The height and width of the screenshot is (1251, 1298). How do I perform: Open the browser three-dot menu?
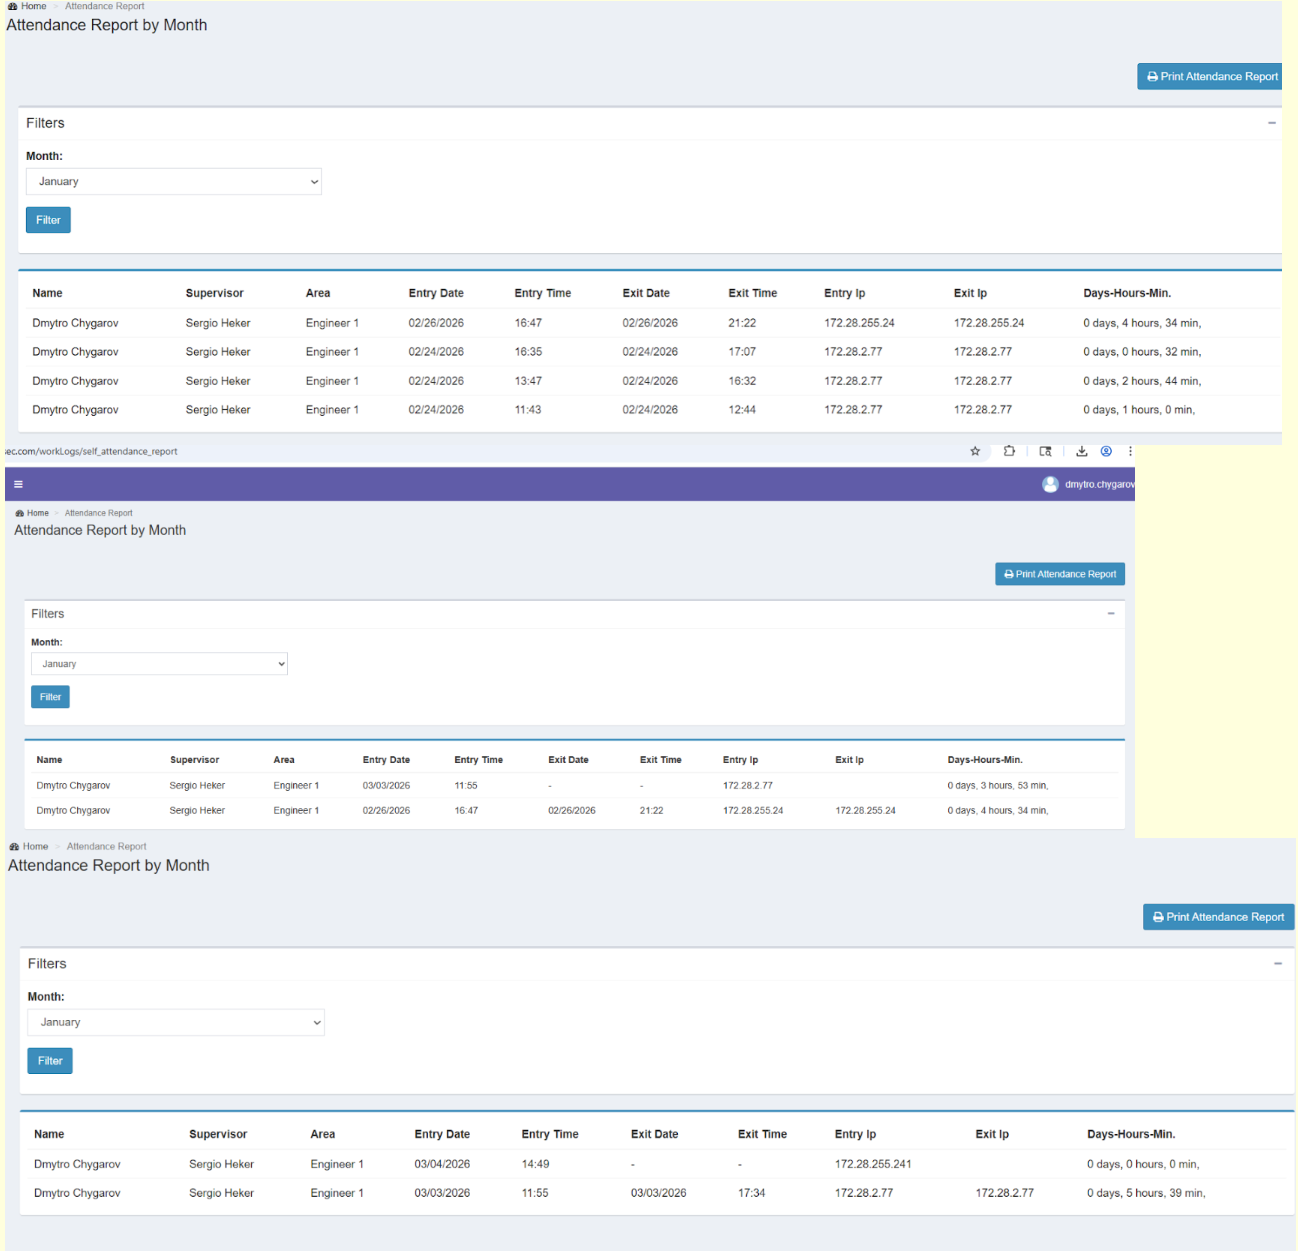tap(1130, 451)
